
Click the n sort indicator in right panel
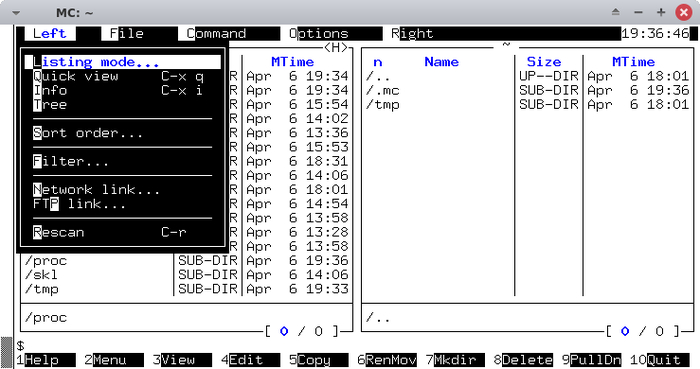click(x=378, y=62)
